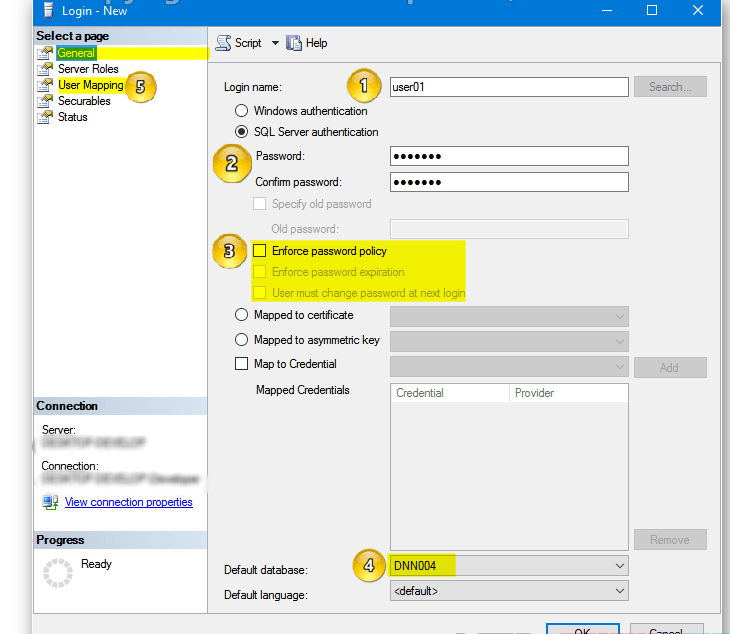Image resolution: width=730 pixels, height=634 pixels.
Task: Maximize the Login - New window
Action: tap(652, 10)
